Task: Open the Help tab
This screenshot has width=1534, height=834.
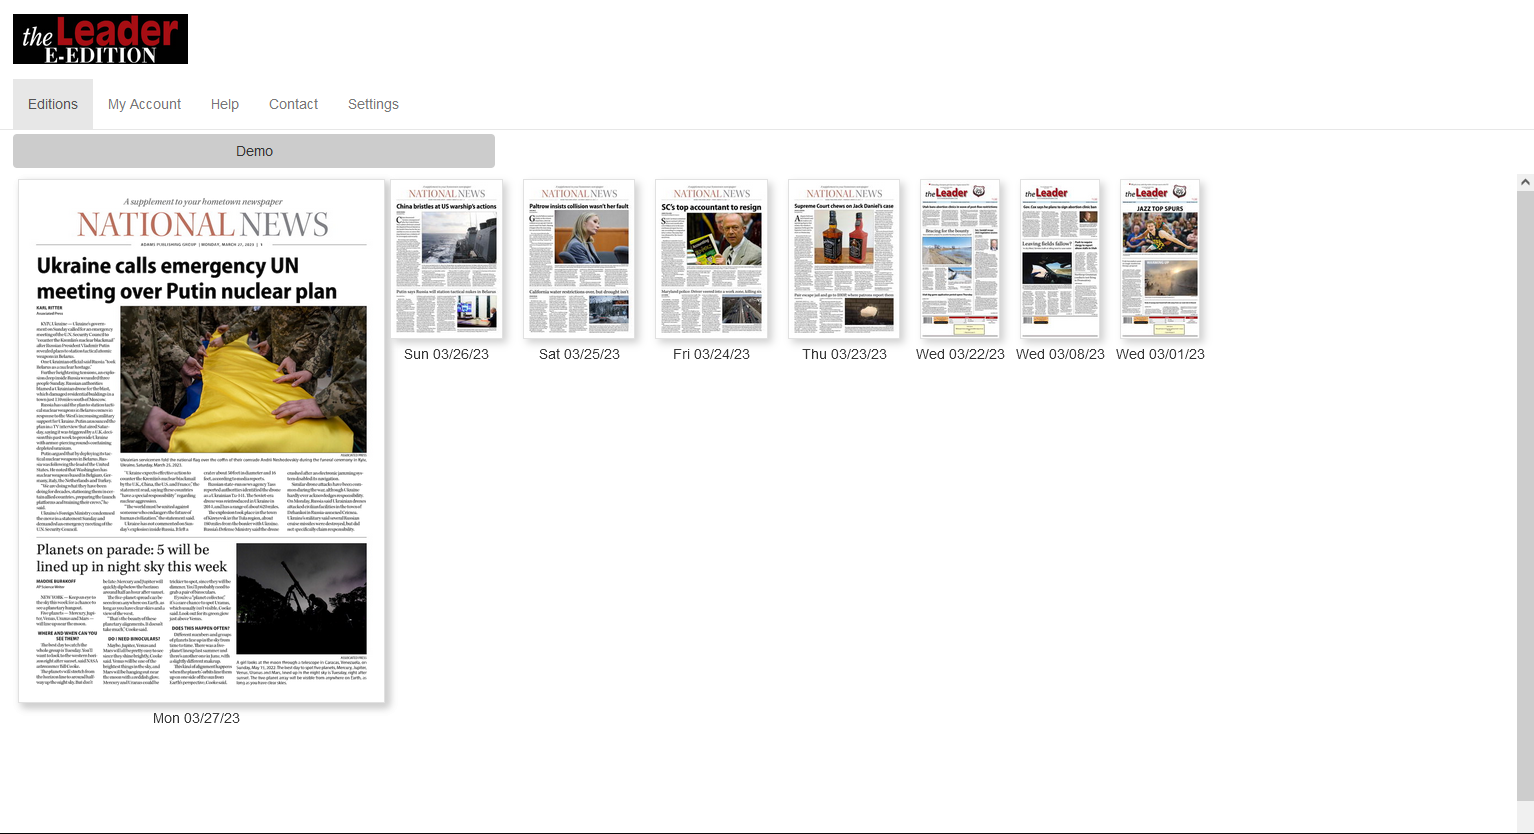Action: (225, 104)
